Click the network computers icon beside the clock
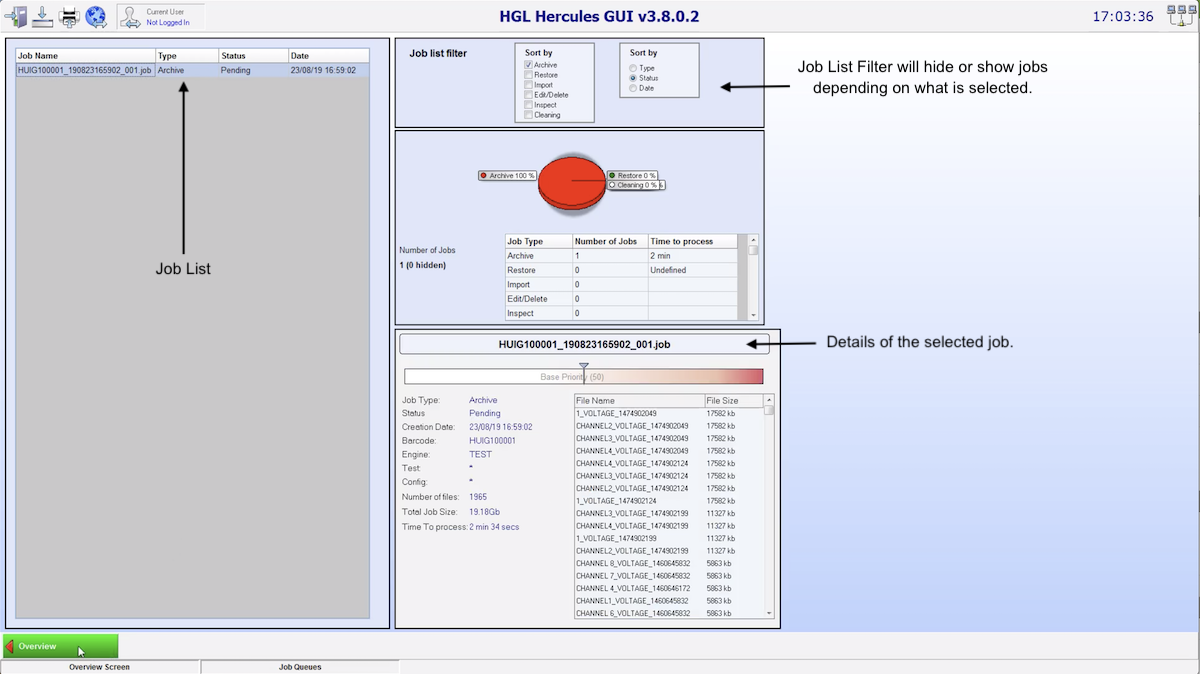Viewport: 1200px width, 674px height. coord(1181,16)
